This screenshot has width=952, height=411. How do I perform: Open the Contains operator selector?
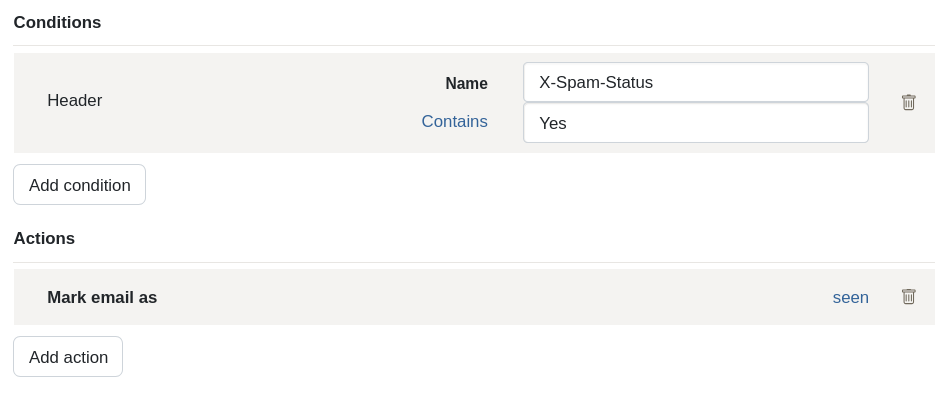pyautogui.click(x=454, y=122)
